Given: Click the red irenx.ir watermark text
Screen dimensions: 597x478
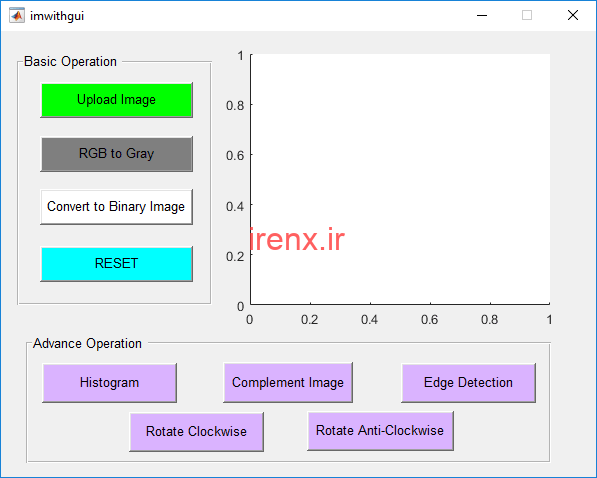Looking at the screenshot, I should coord(297,240).
